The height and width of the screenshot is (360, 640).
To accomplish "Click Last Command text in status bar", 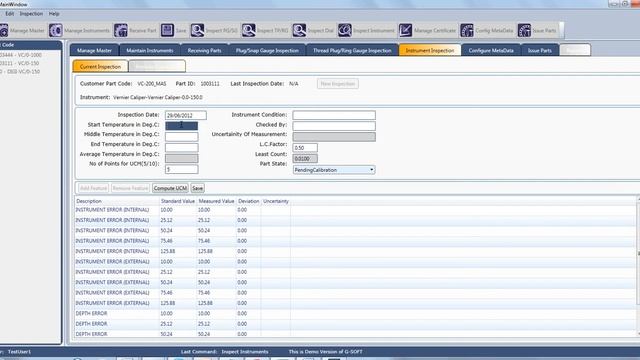I will pyautogui.click(x=199, y=351).
